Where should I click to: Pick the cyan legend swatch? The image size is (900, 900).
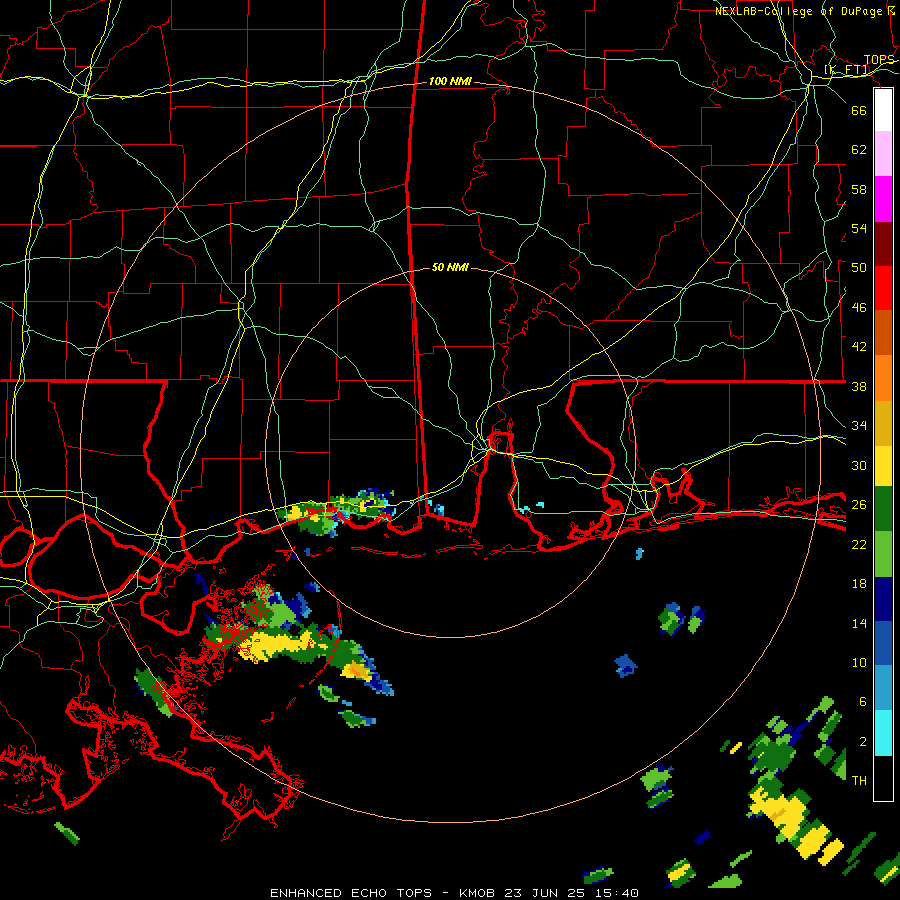click(883, 732)
